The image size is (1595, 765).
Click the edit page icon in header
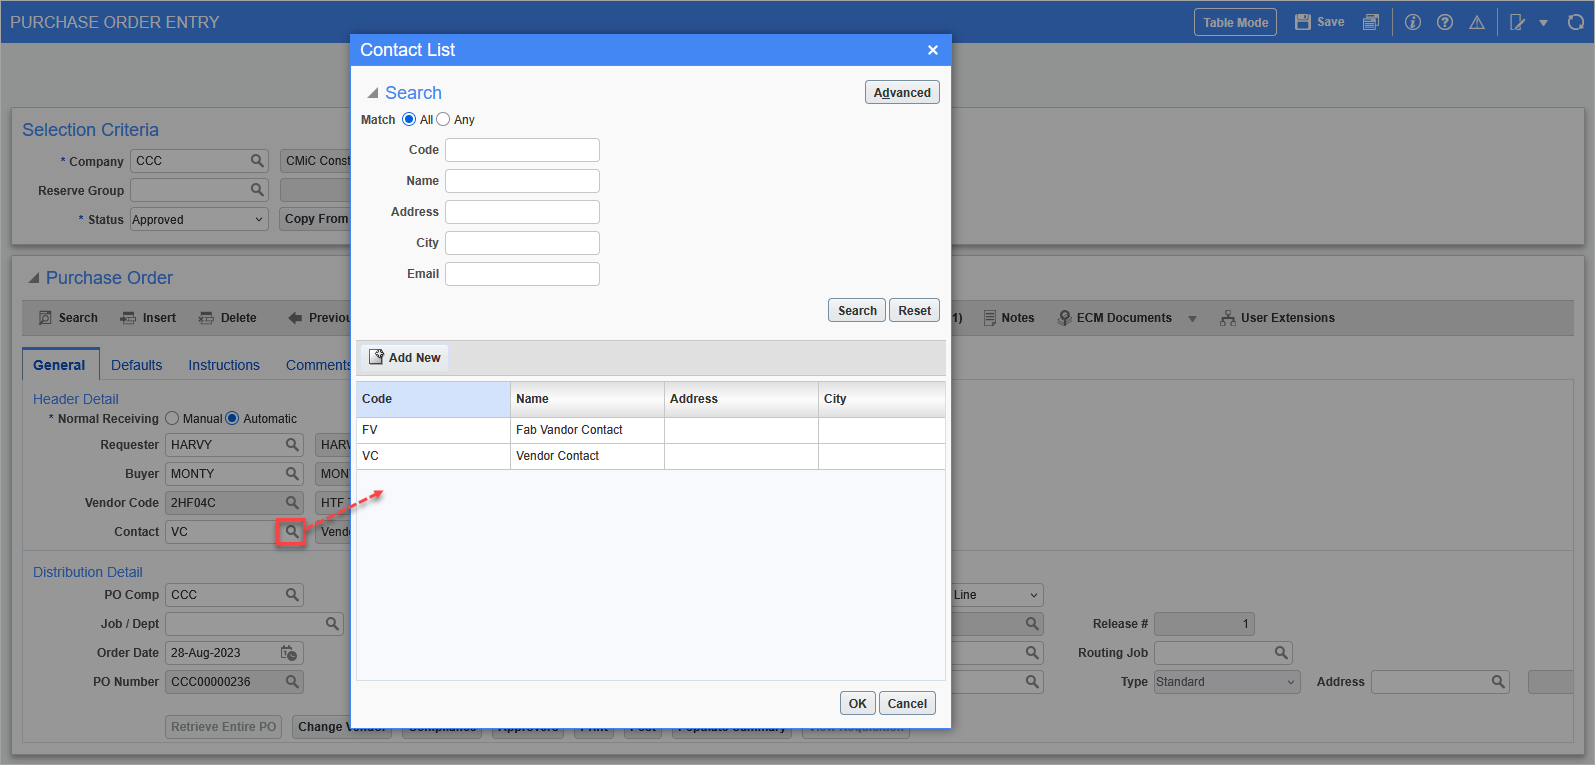[1518, 22]
